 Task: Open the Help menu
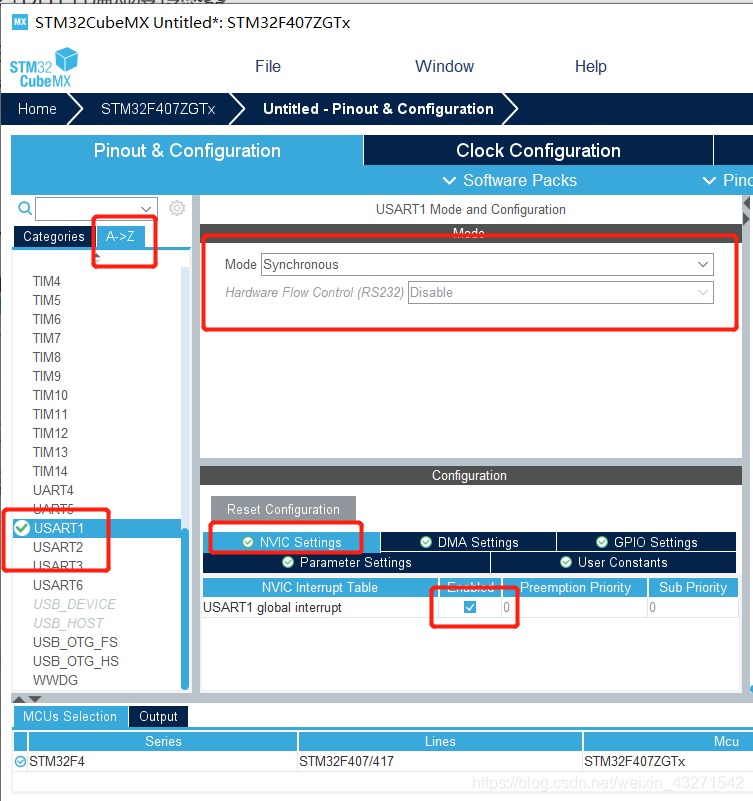[591, 66]
